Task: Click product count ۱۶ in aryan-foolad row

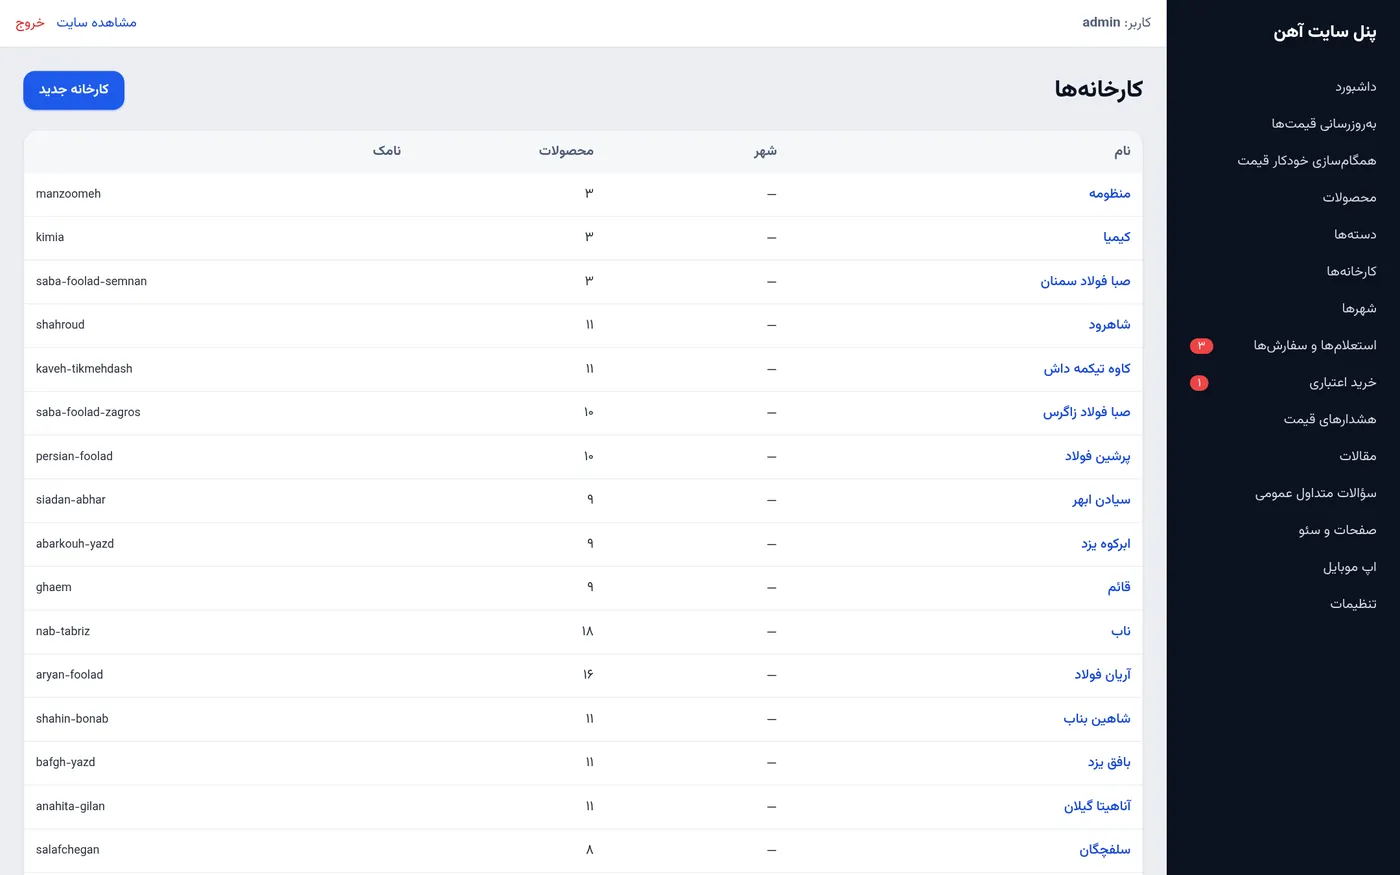Action: (588, 675)
